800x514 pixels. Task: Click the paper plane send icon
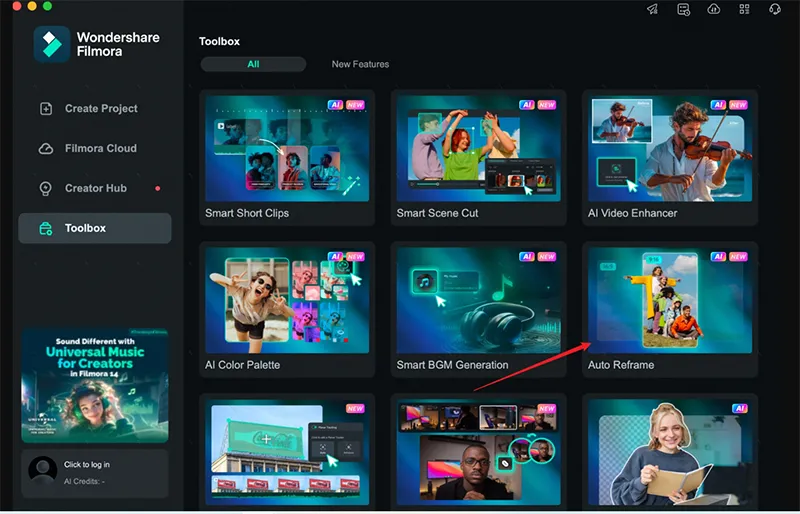(x=653, y=9)
